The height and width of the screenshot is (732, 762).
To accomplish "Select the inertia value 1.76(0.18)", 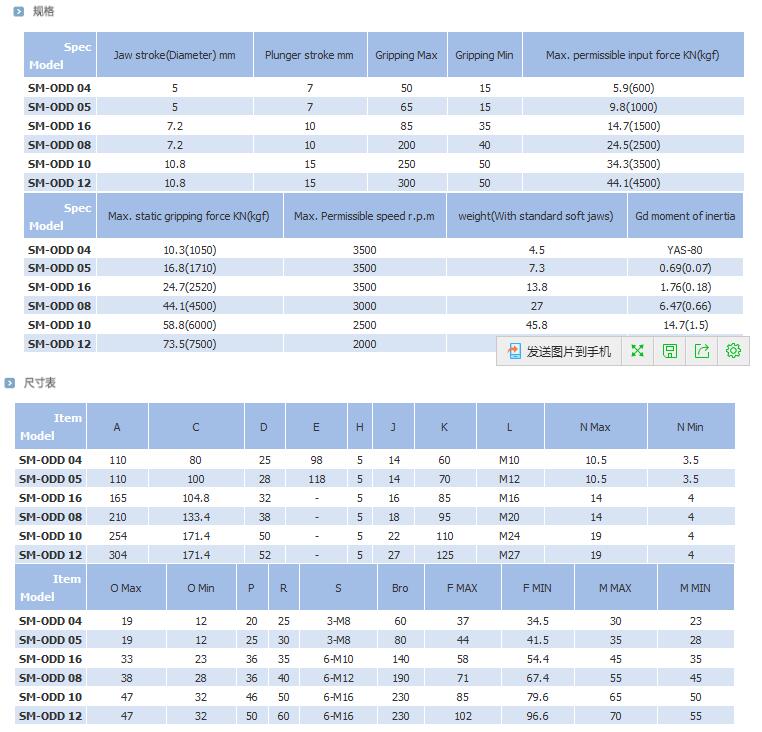I will [x=686, y=287].
